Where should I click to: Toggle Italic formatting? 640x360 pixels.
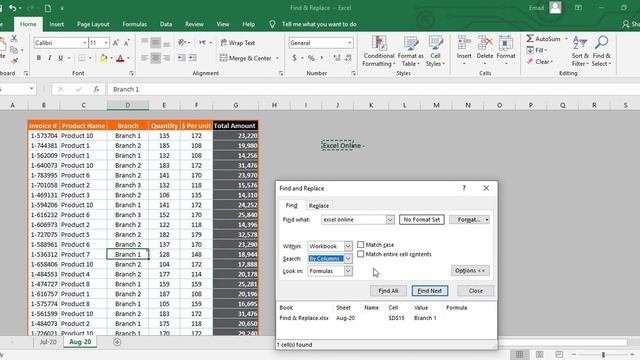[49, 58]
